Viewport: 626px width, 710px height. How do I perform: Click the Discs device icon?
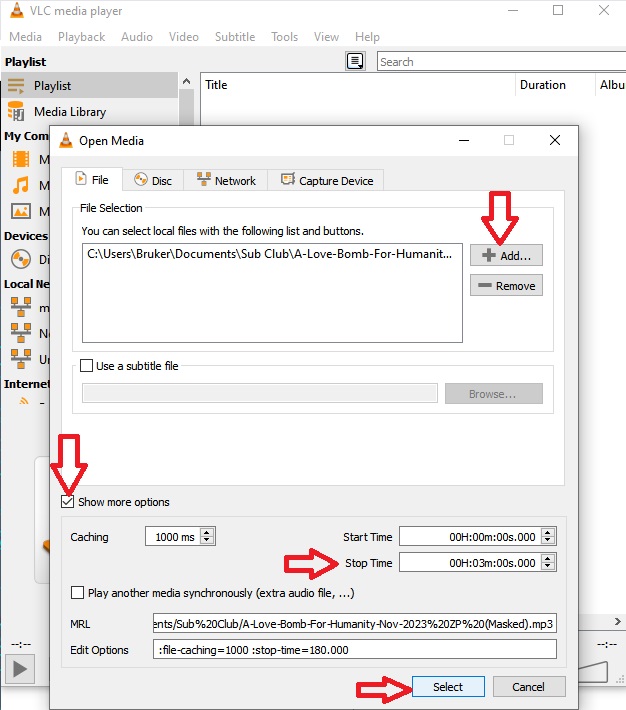[21, 259]
